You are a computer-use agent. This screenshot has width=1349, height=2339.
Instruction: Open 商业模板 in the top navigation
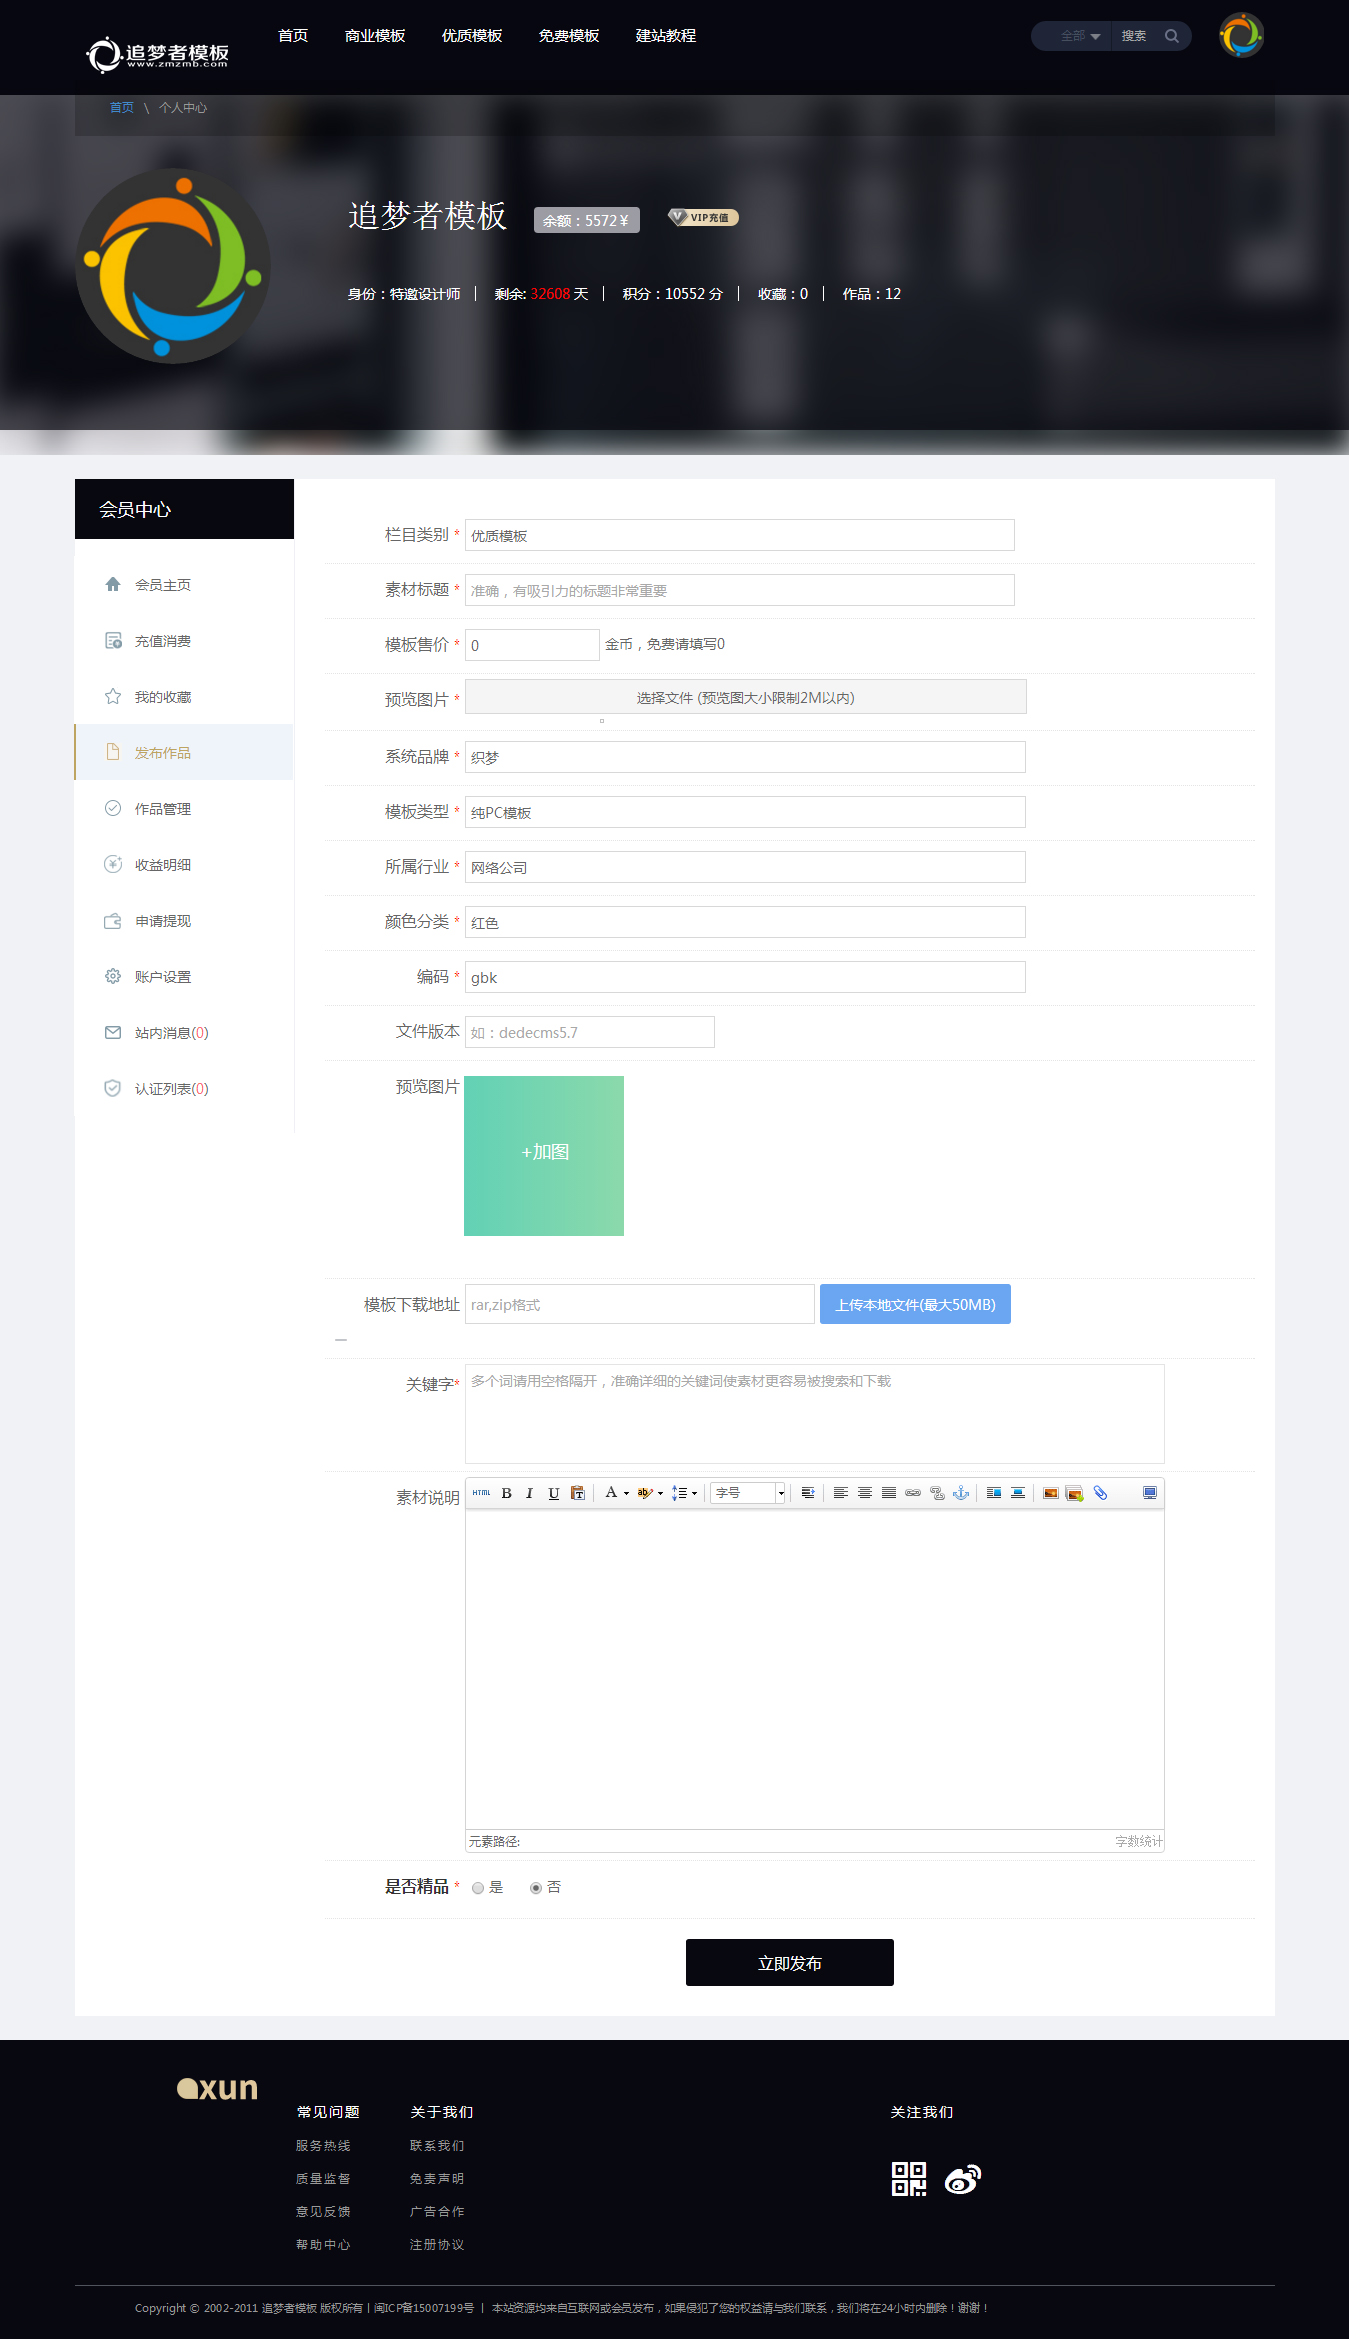pyautogui.click(x=374, y=36)
